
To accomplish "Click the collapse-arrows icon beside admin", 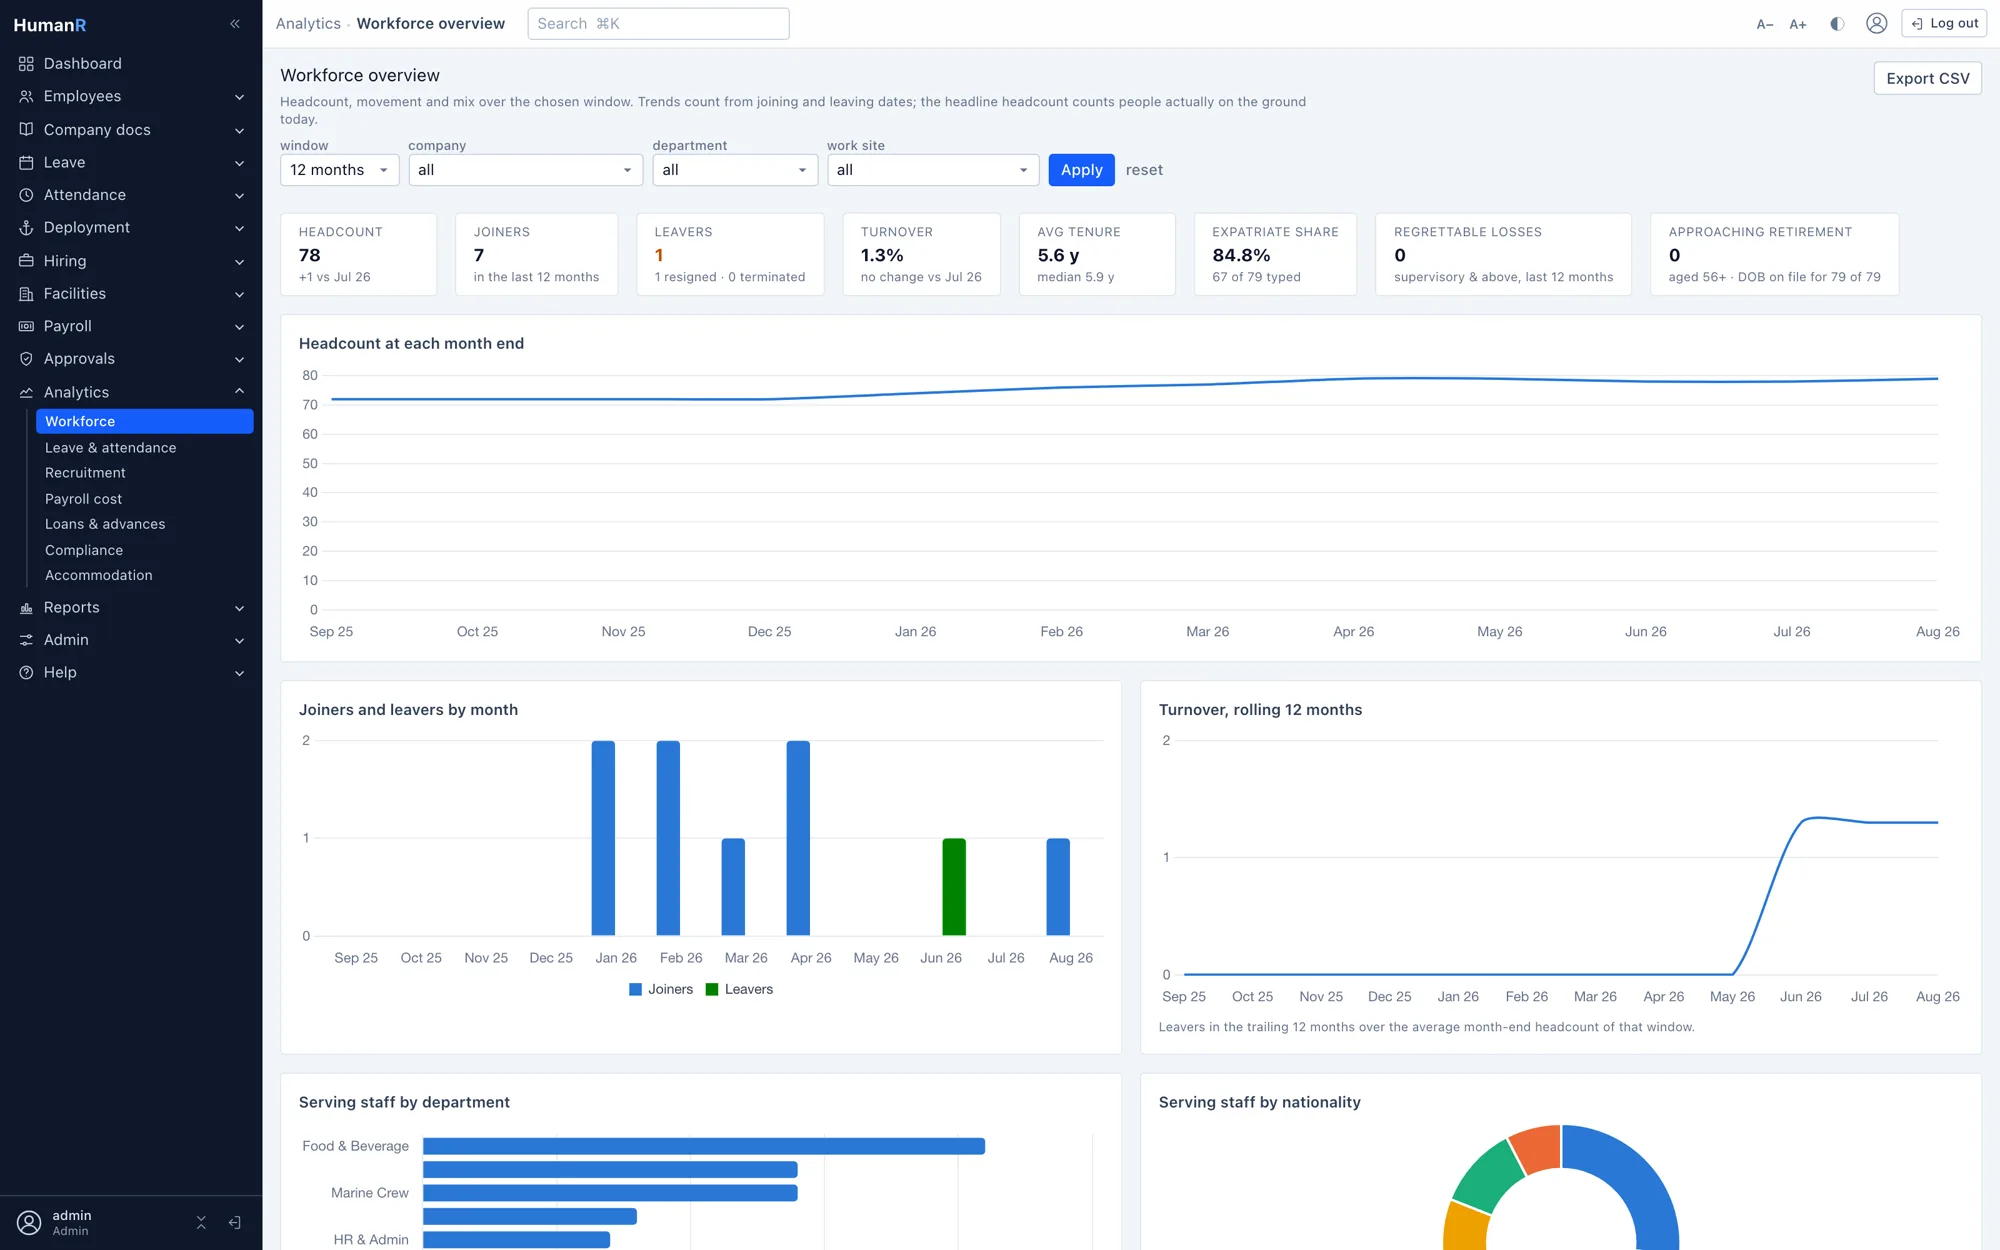I will (201, 1222).
